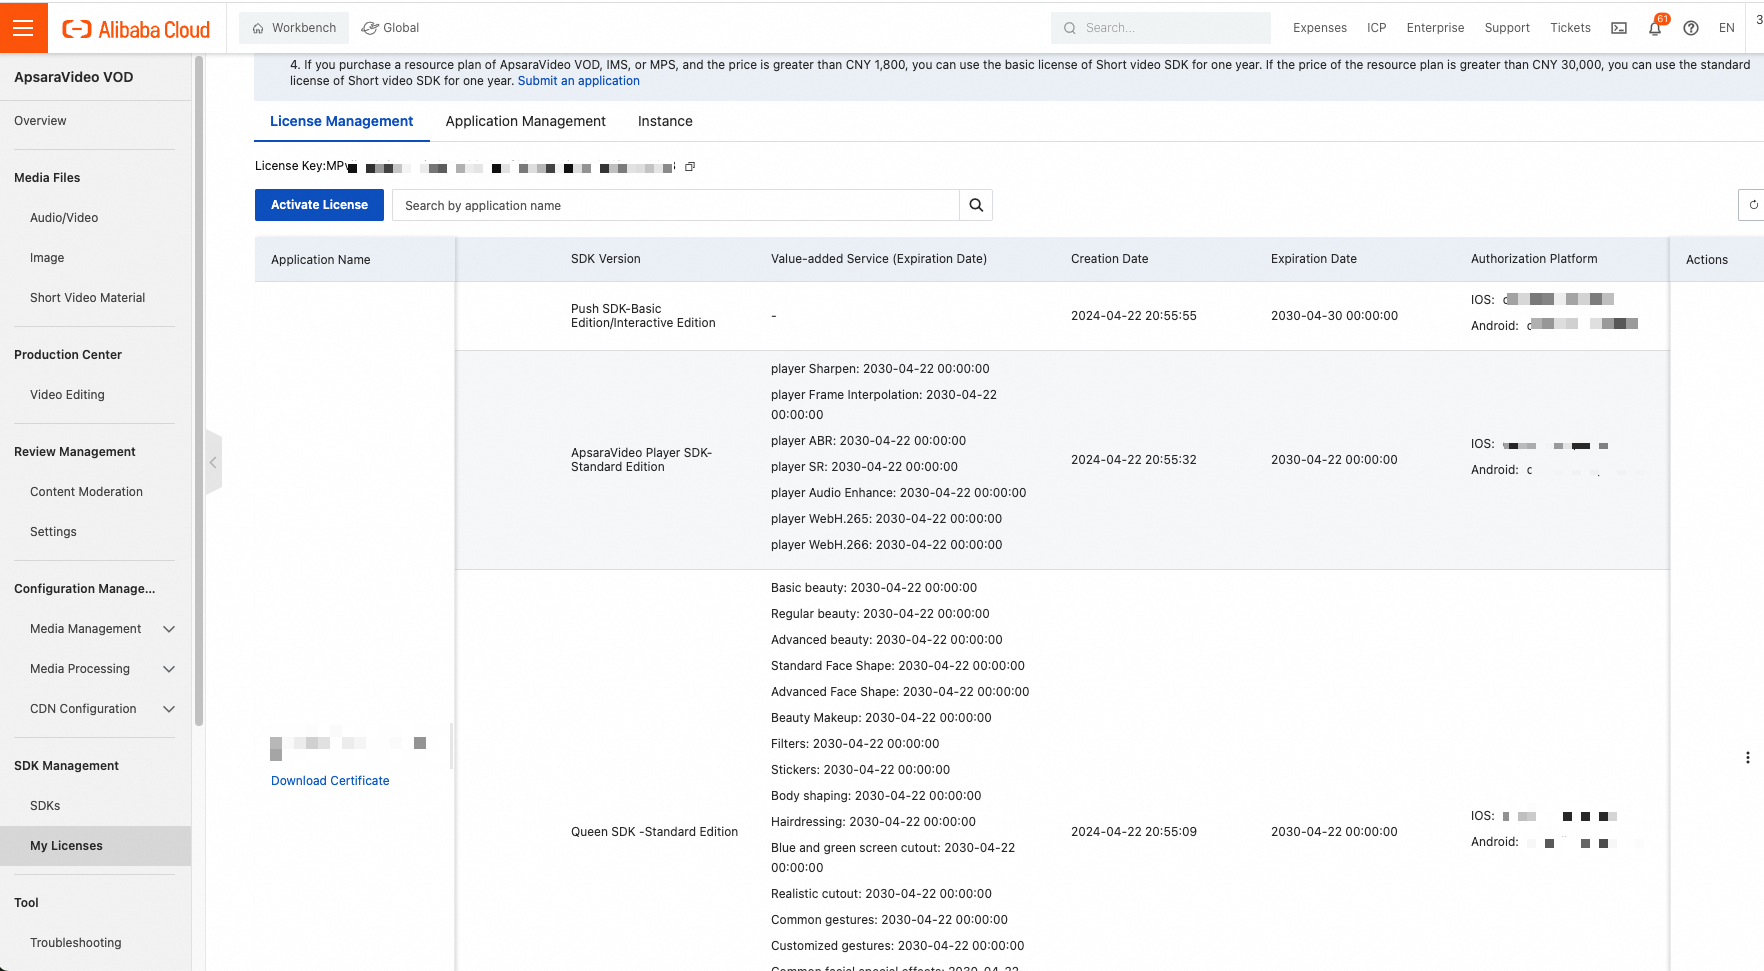The height and width of the screenshot is (971, 1764).
Task: Open Image under Media Files
Action: click(x=47, y=258)
